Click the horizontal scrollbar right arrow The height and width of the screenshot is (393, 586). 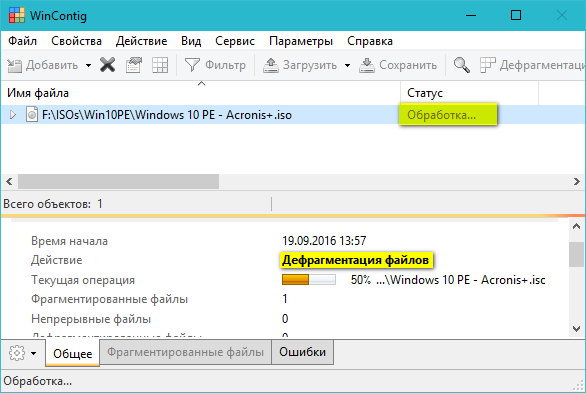(x=577, y=182)
